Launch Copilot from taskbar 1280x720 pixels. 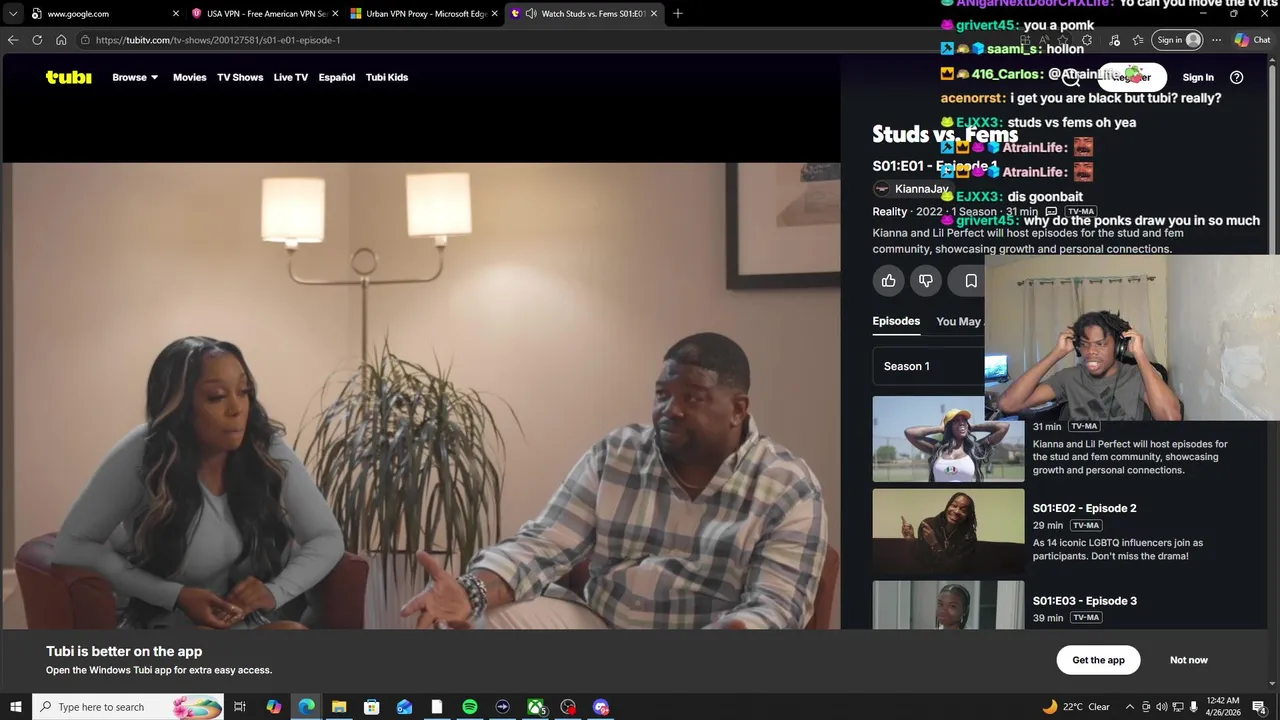click(274, 707)
